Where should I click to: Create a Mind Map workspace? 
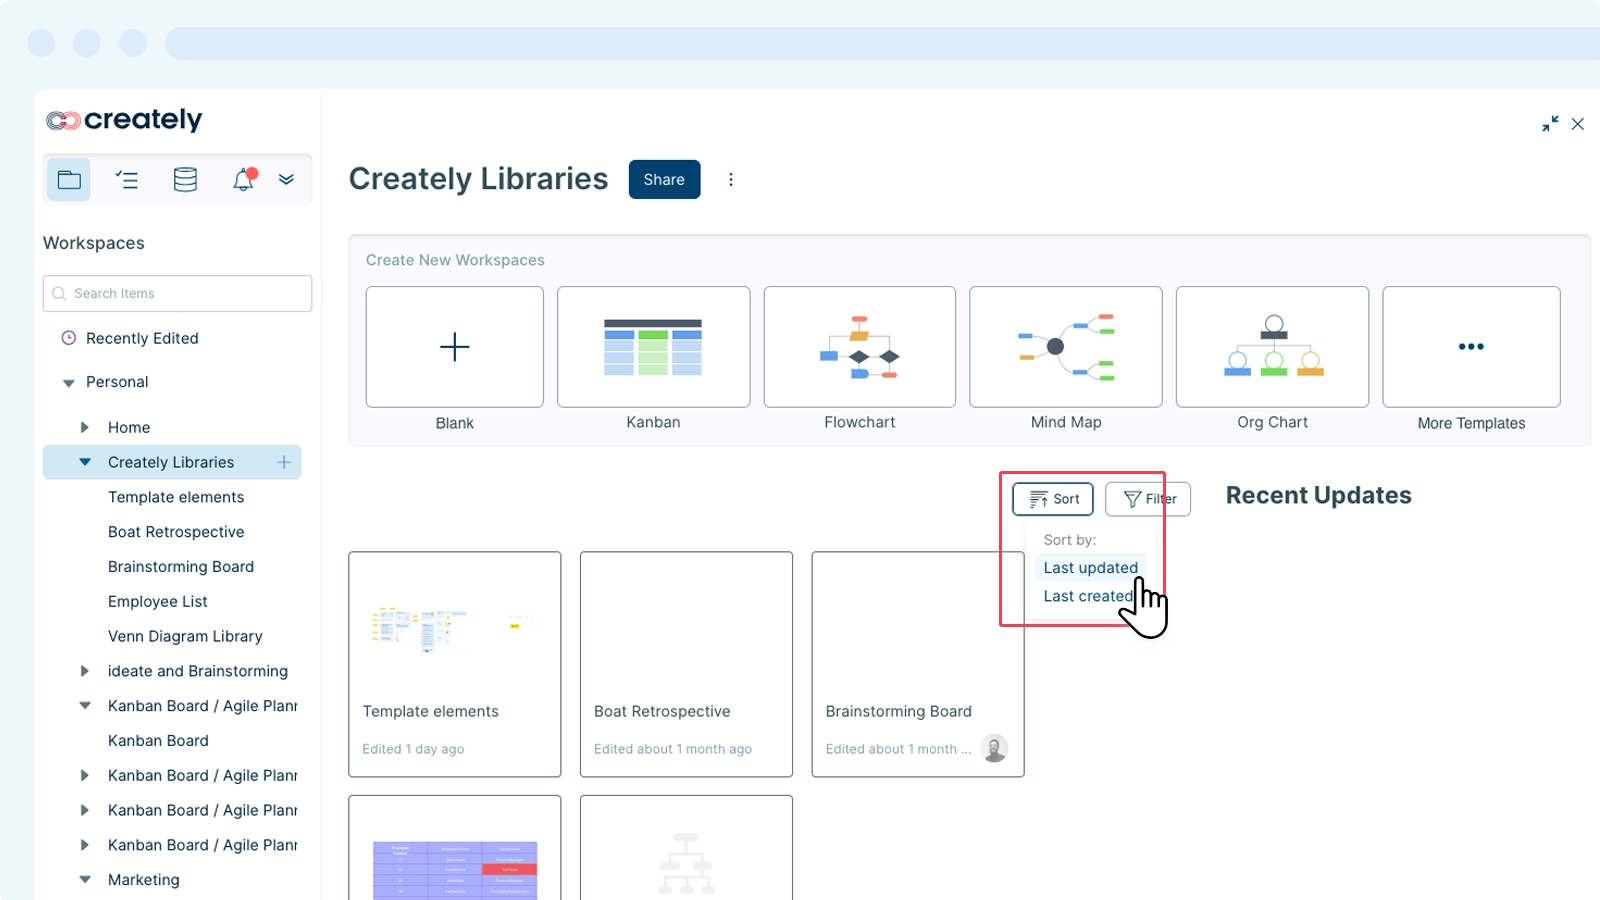(1066, 347)
